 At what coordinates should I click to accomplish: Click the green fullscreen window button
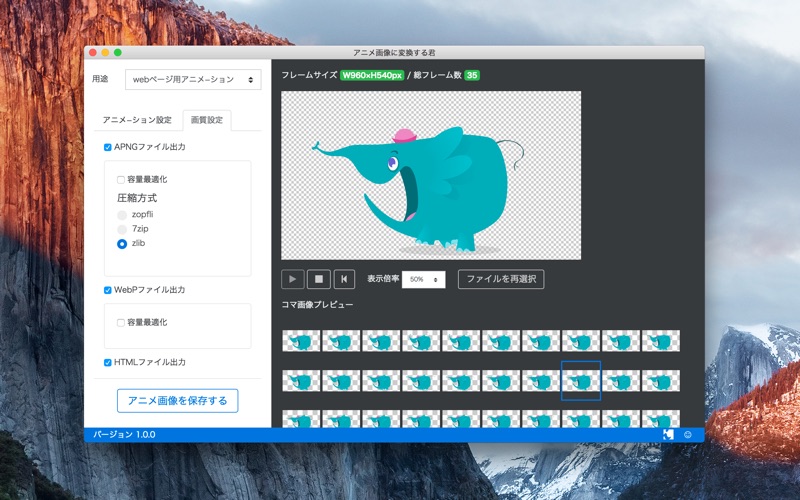coord(118,53)
